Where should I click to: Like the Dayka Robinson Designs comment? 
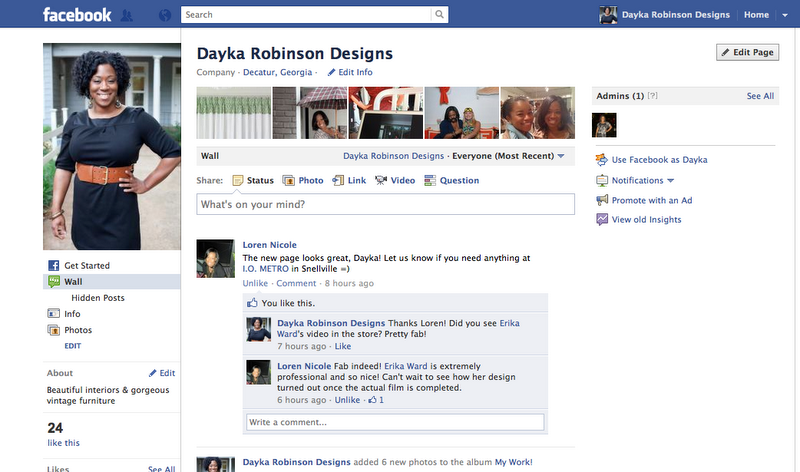click(343, 346)
